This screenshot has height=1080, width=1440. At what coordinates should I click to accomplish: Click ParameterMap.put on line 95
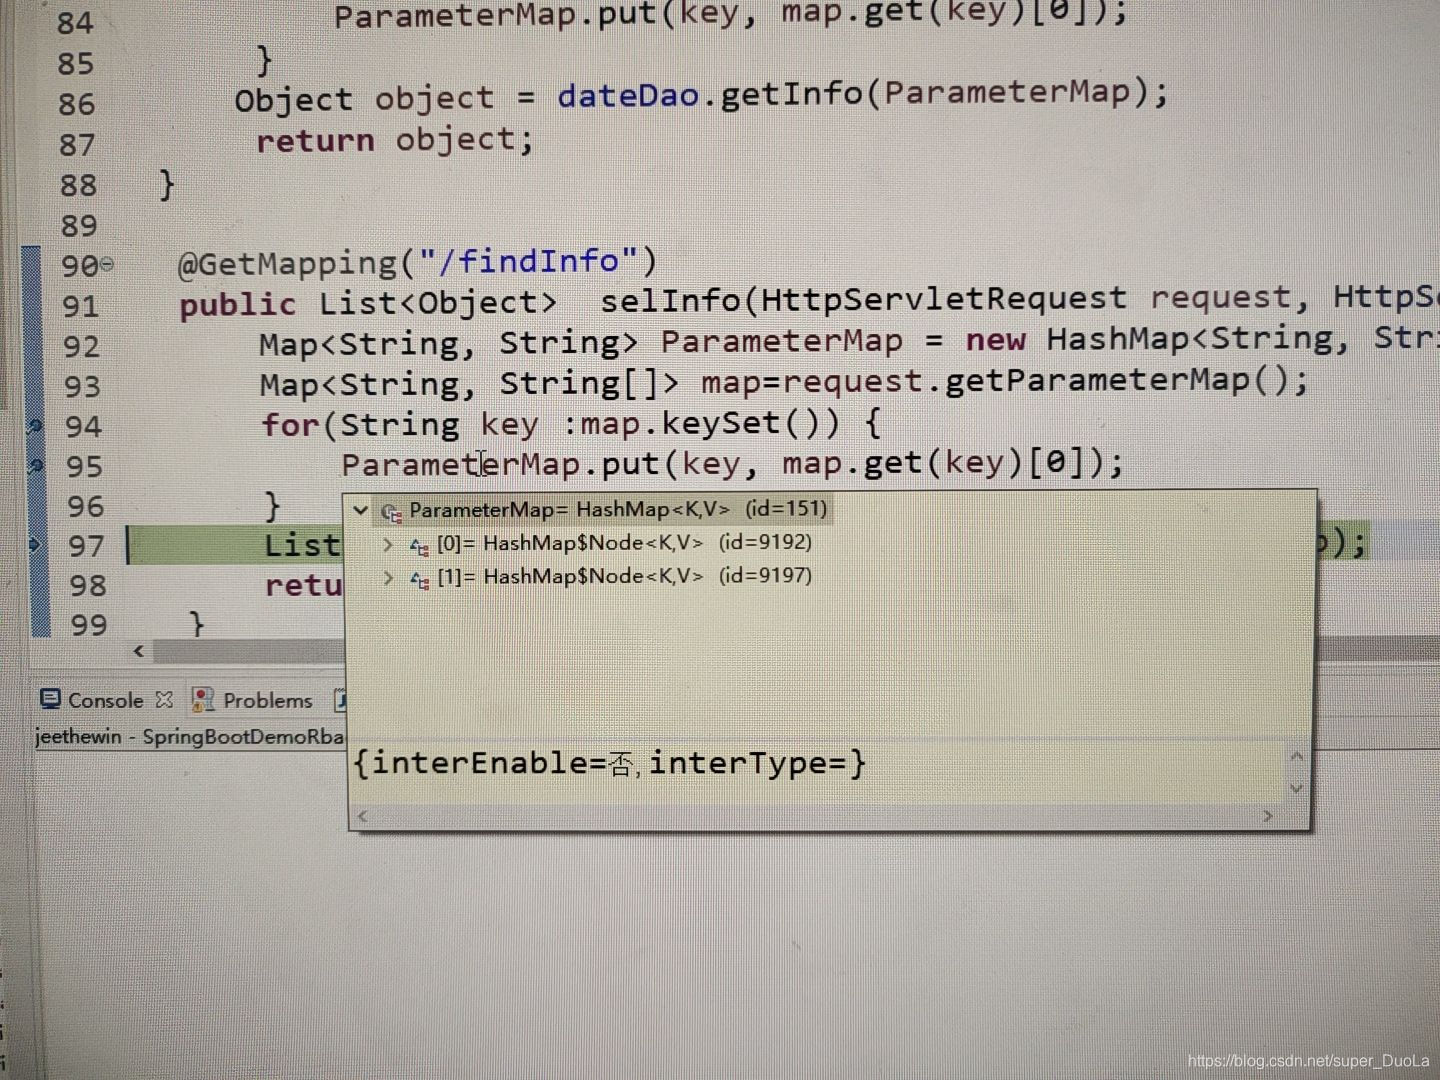501,464
